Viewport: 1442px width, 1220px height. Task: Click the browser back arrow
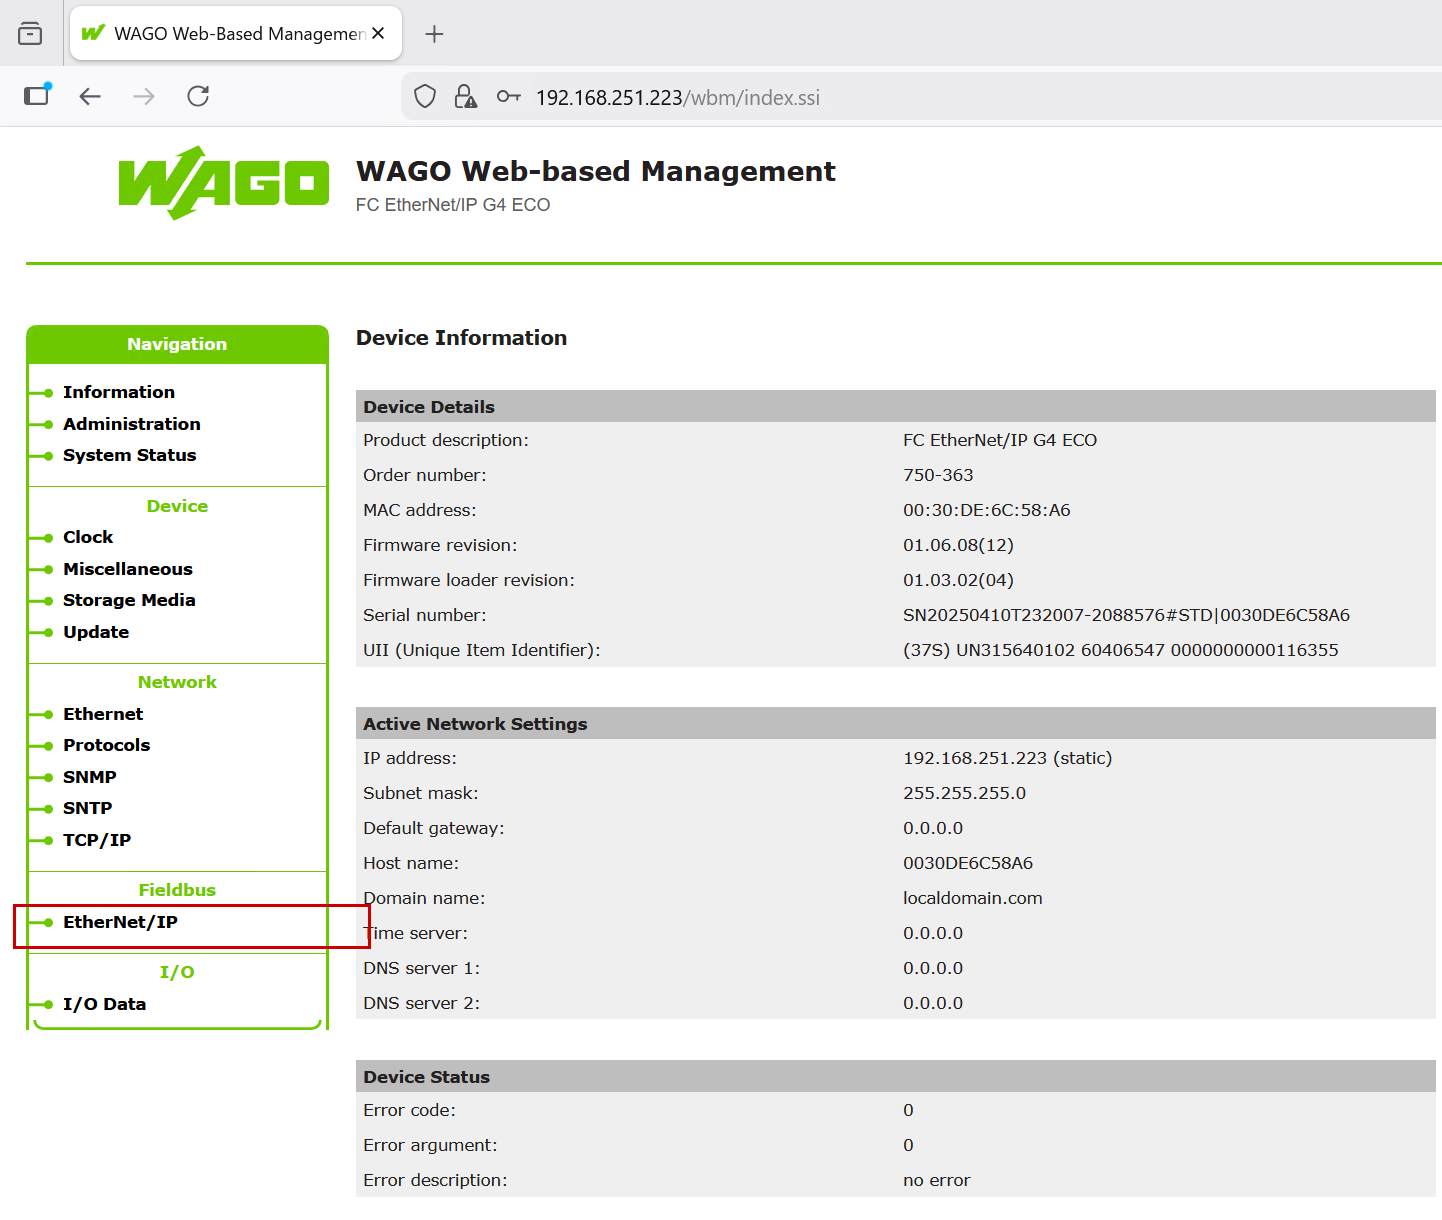pos(90,96)
